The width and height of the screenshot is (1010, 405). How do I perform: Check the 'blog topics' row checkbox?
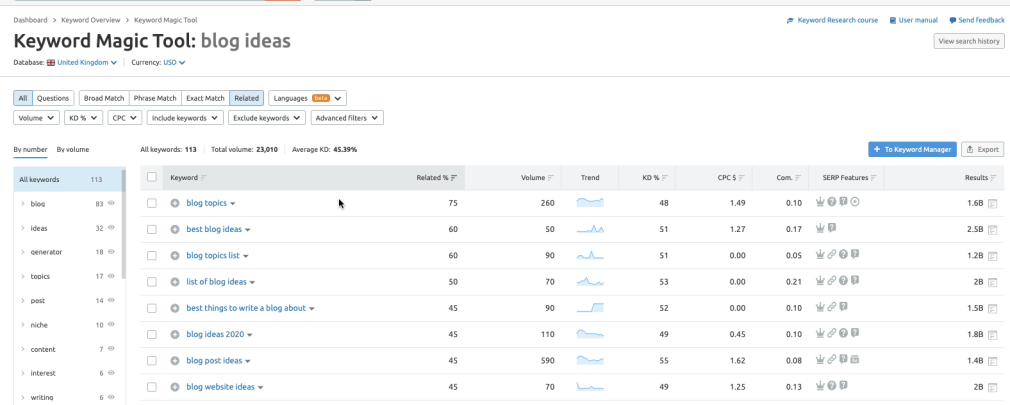pyautogui.click(x=152, y=203)
